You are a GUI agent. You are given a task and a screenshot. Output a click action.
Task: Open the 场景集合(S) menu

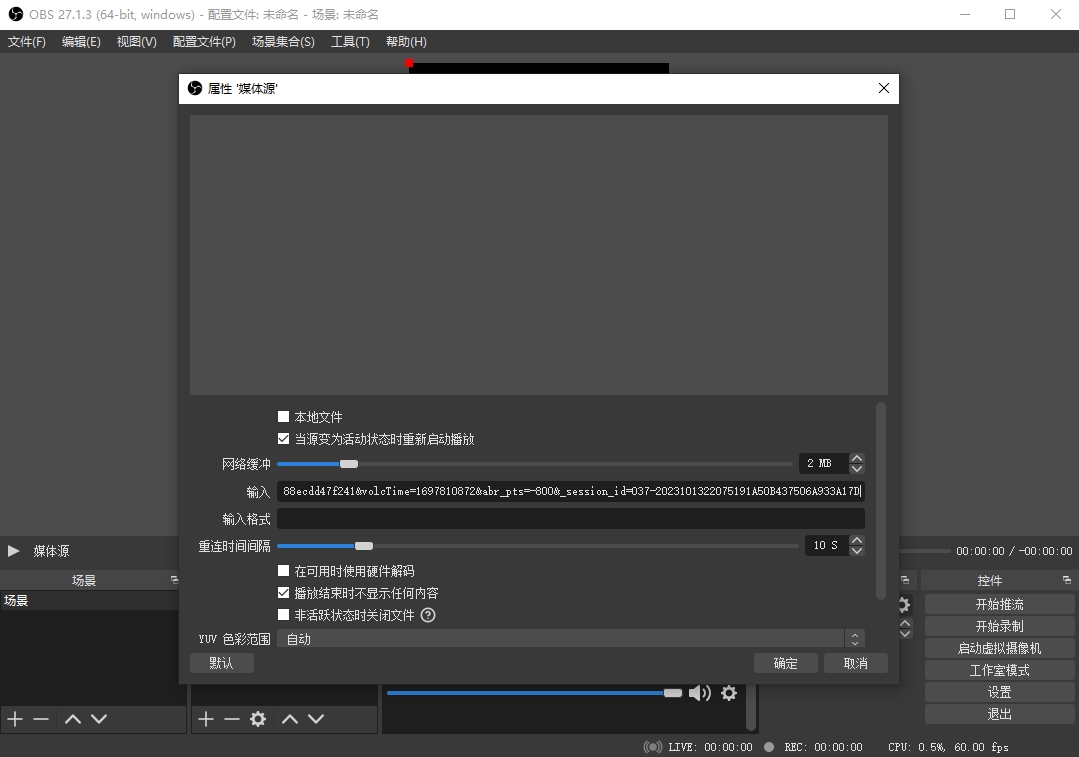(x=283, y=42)
